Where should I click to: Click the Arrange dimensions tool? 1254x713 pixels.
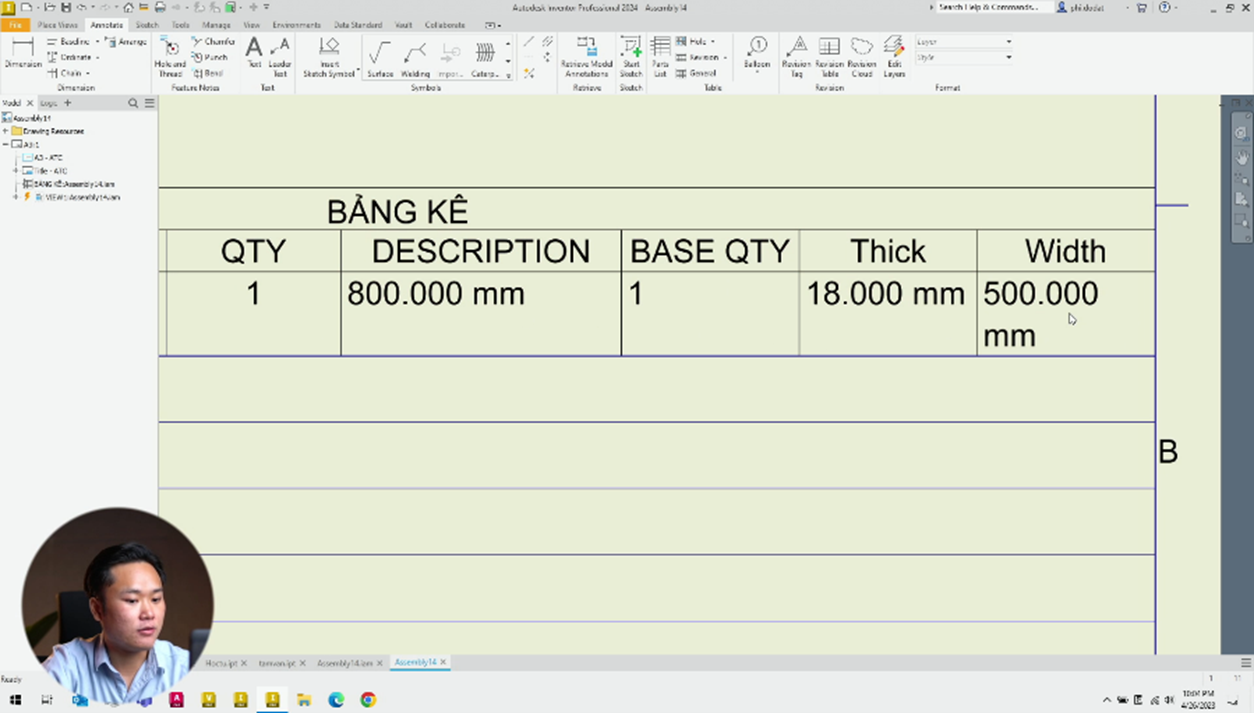[x=126, y=42]
